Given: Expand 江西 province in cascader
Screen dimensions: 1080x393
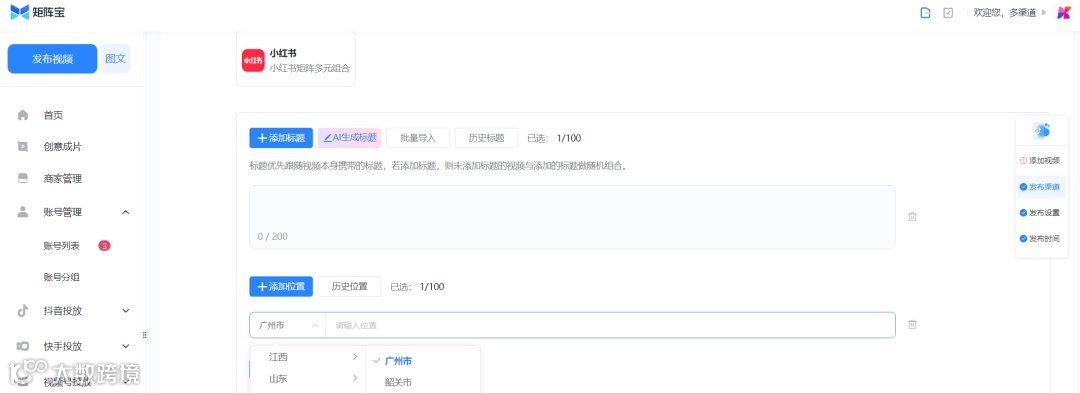Looking at the screenshot, I should click(308, 357).
